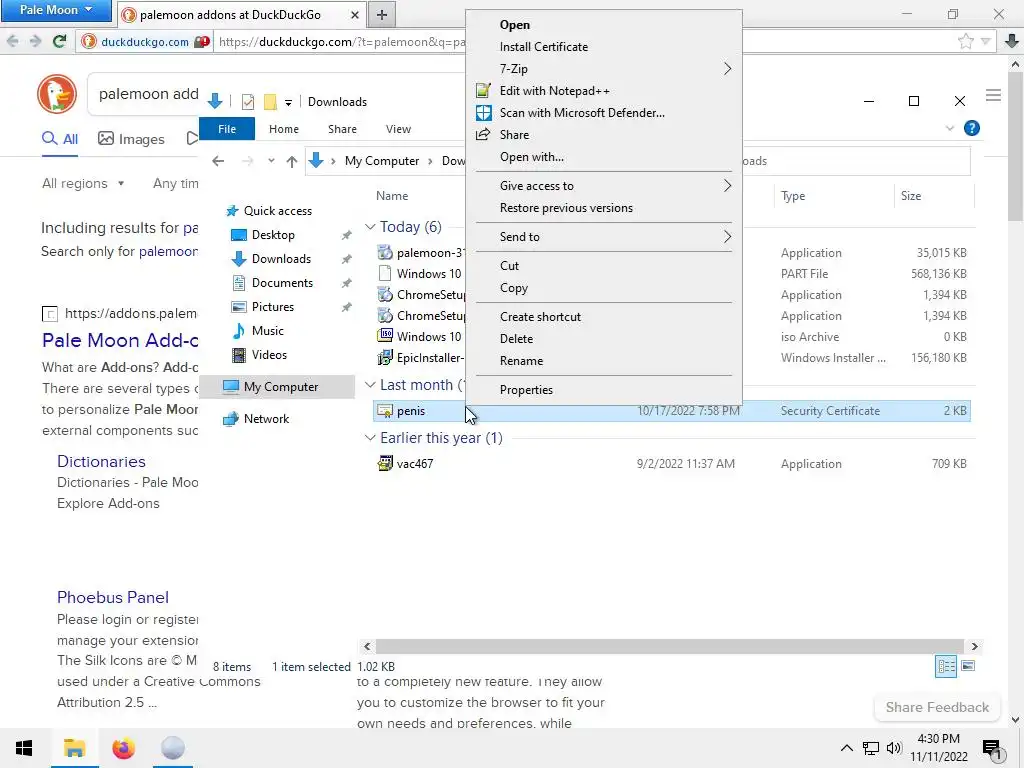The width and height of the screenshot is (1024, 768).
Task: Open Properties from the context menu
Action: coord(526,390)
